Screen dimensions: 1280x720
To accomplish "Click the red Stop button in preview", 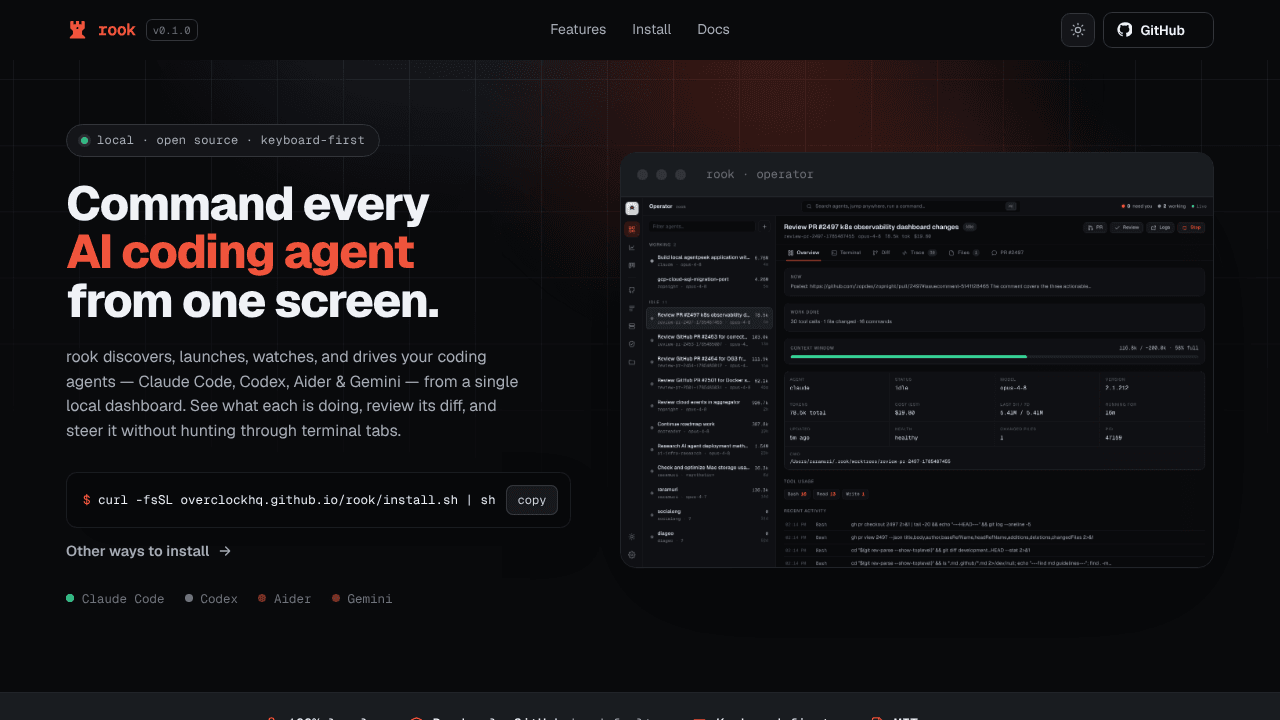I will (x=1191, y=228).
